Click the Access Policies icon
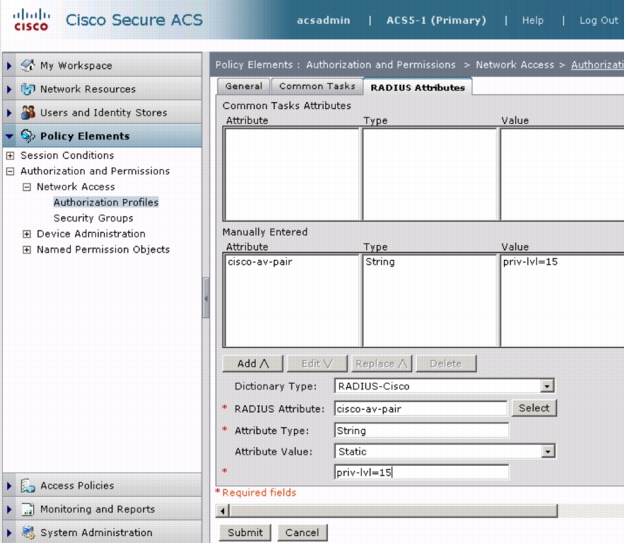Screen dimensions: 626x544 click(28, 486)
